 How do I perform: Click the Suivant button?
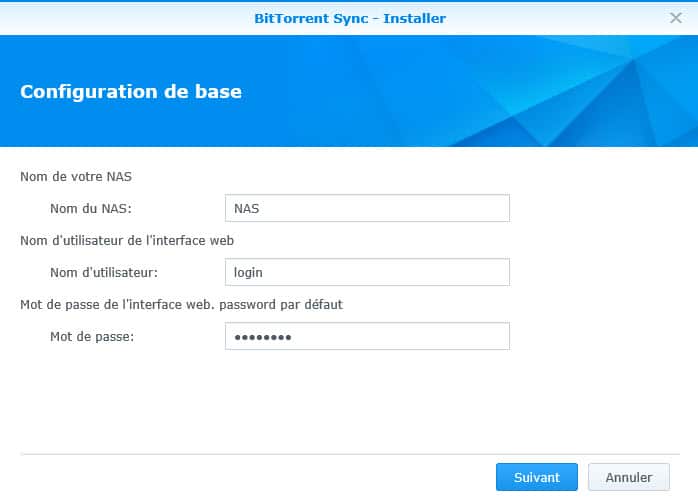[x=536, y=477]
